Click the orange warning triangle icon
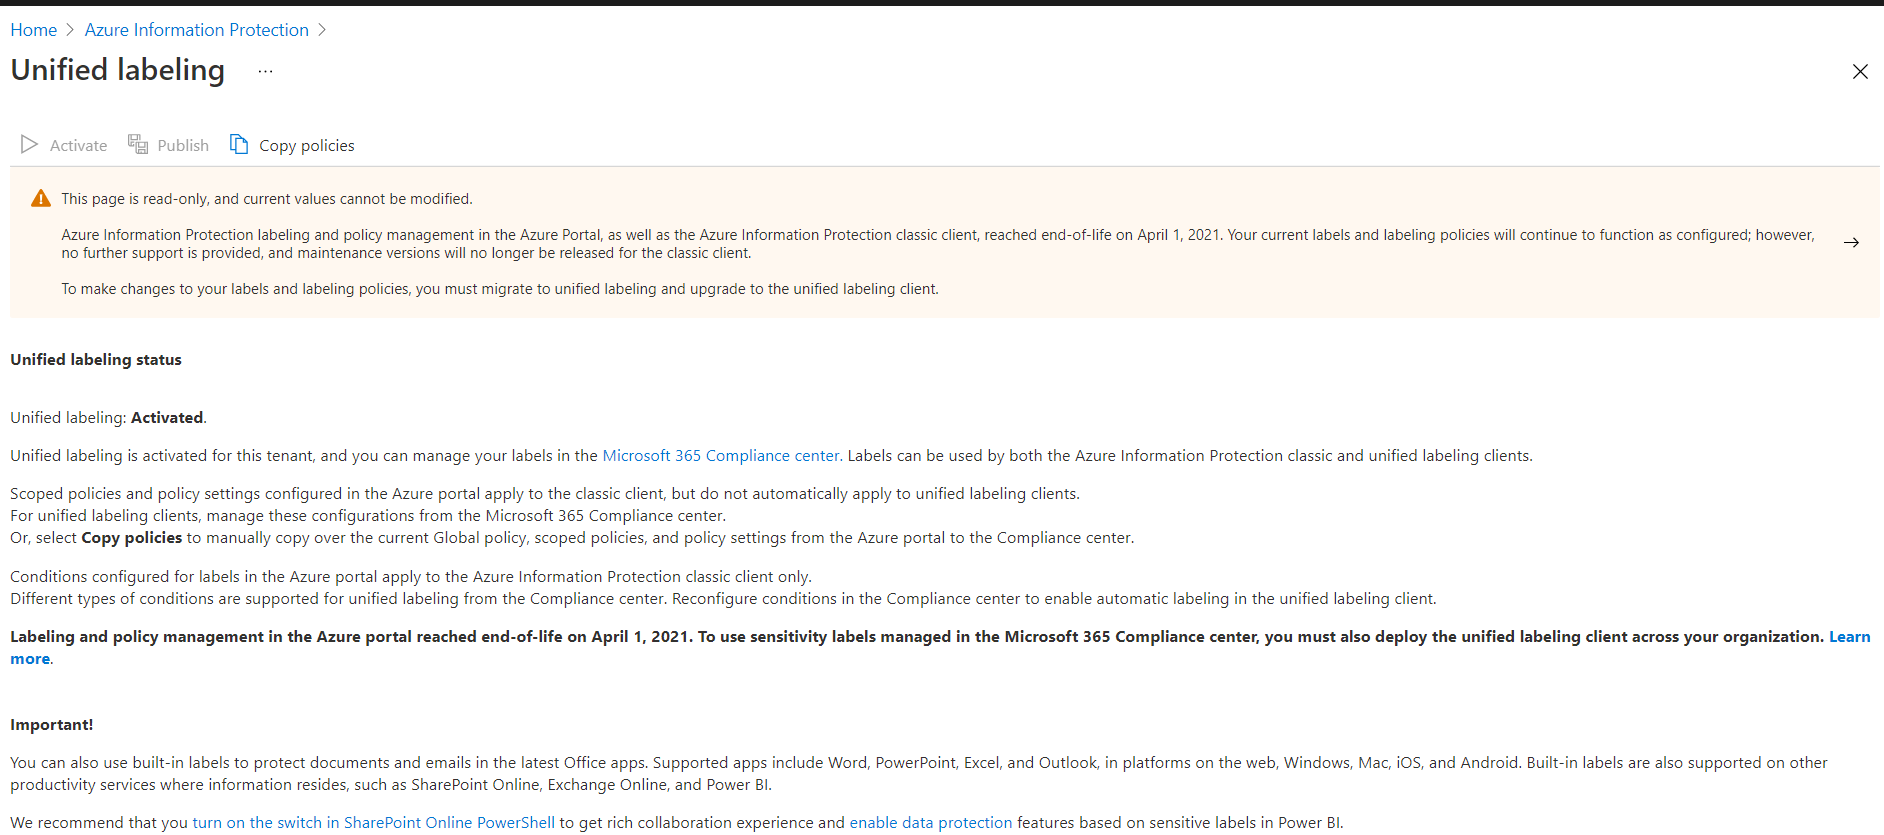 (x=41, y=199)
